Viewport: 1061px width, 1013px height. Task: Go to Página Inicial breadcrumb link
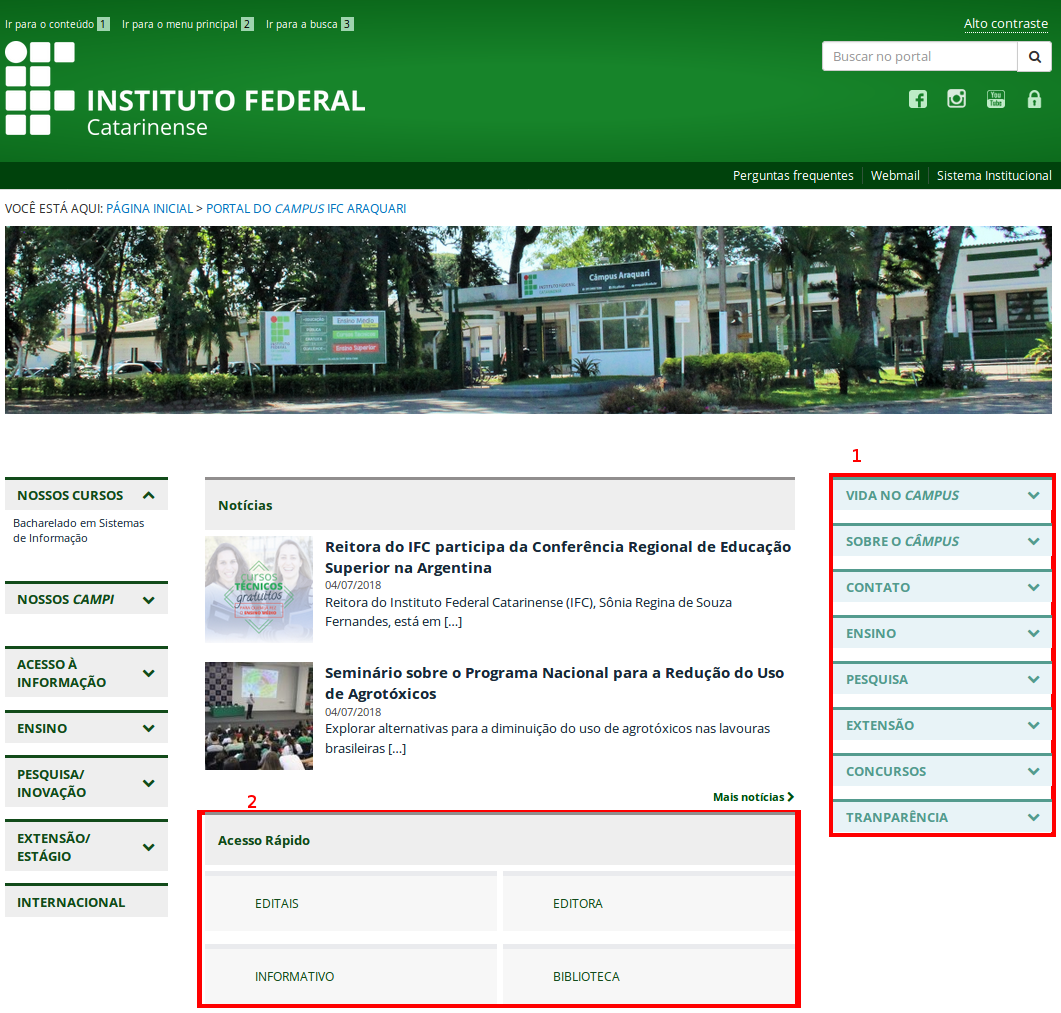[x=149, y=209]
